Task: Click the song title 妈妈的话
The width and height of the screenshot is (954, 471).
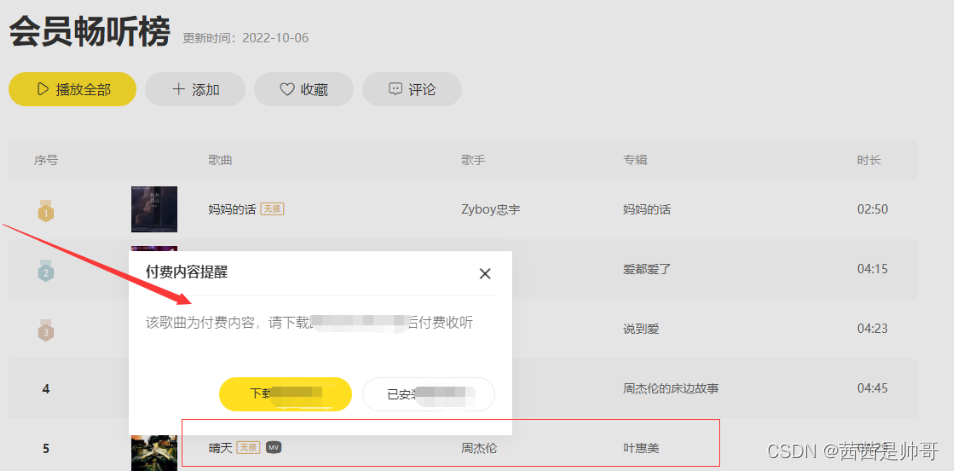Action: (x=232, y=209)
